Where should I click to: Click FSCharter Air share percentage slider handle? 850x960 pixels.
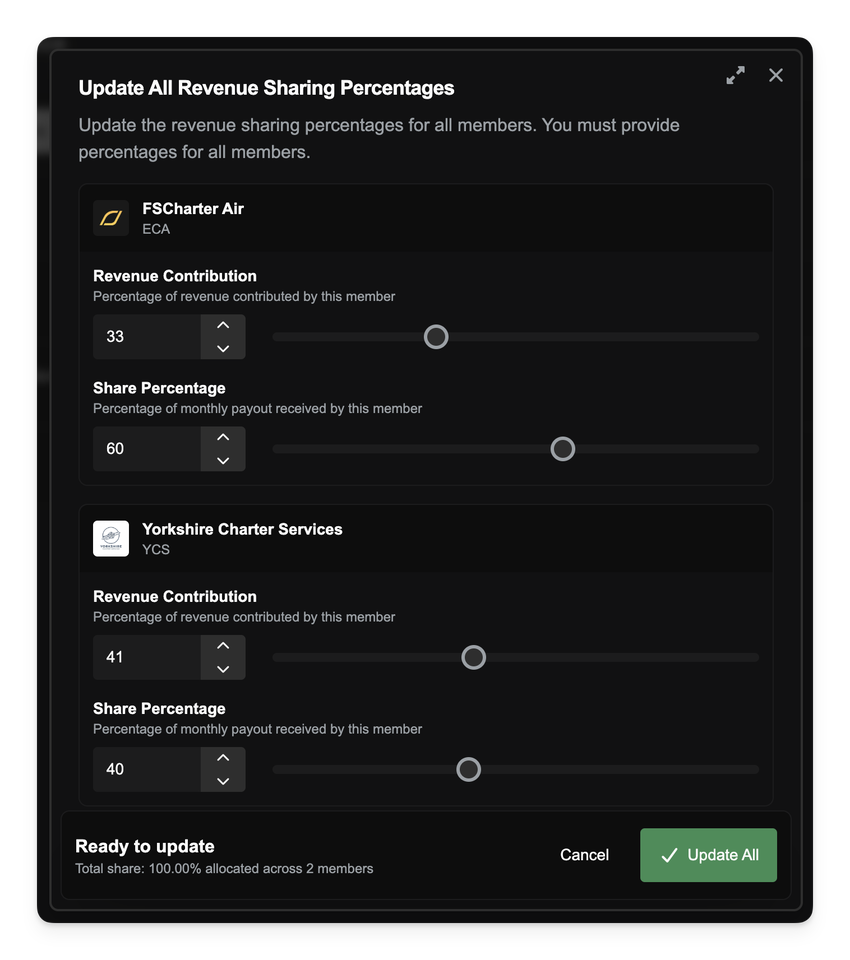[x=563, y=449]
